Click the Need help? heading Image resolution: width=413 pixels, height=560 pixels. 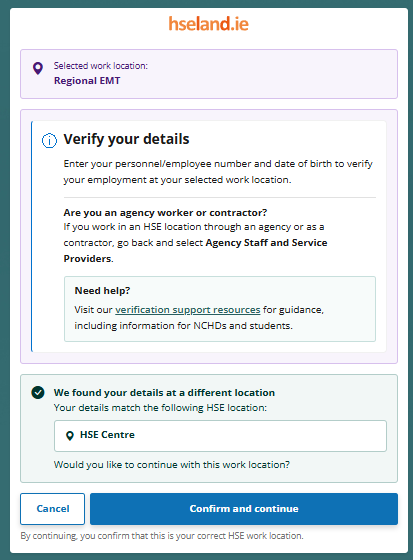point(102,291)
